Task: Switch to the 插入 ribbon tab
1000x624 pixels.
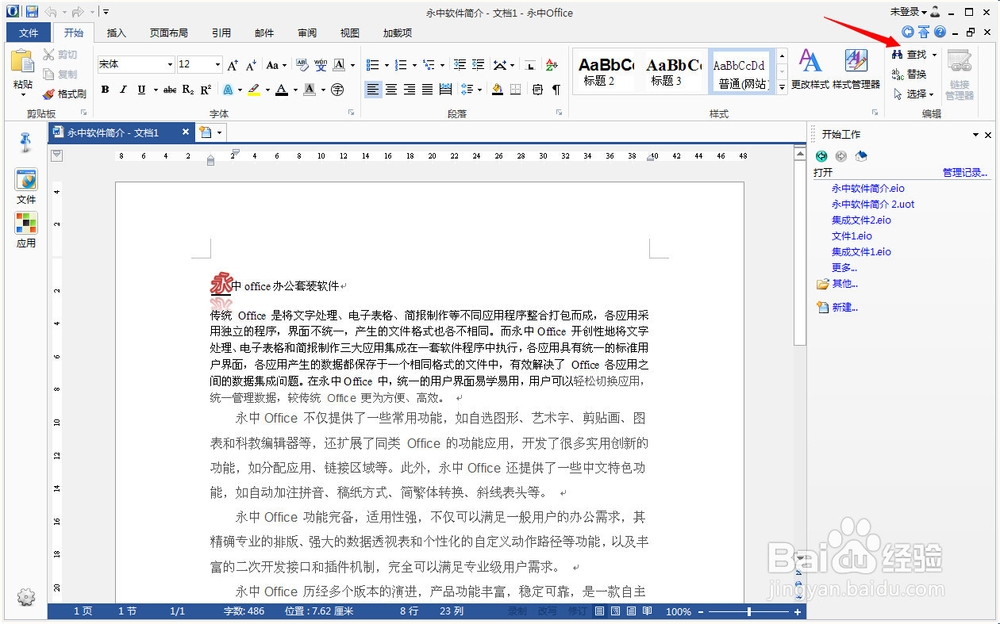Action: [116, 33]
